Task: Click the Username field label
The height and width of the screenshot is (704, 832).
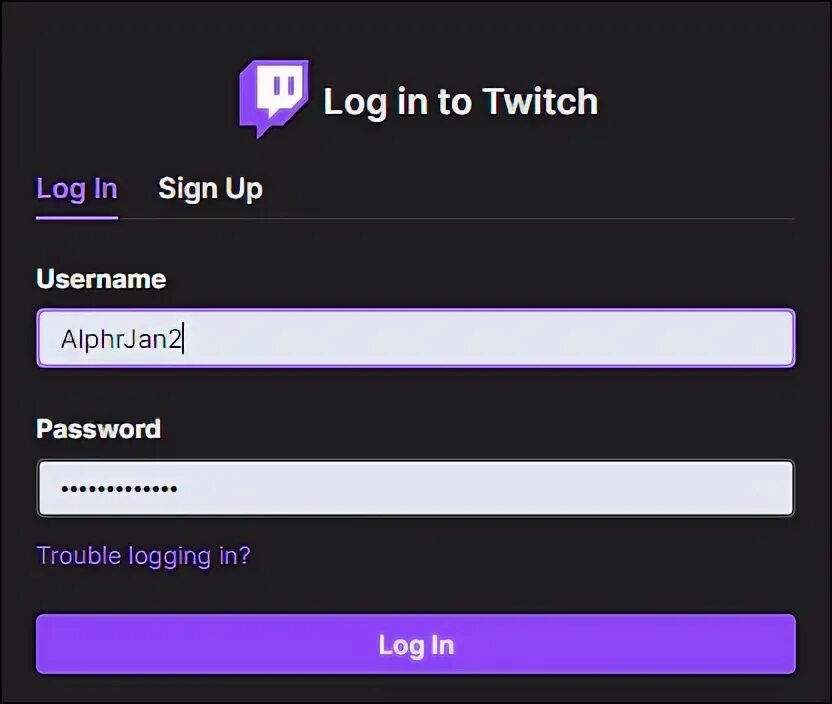Action: [x=101, y=279]
